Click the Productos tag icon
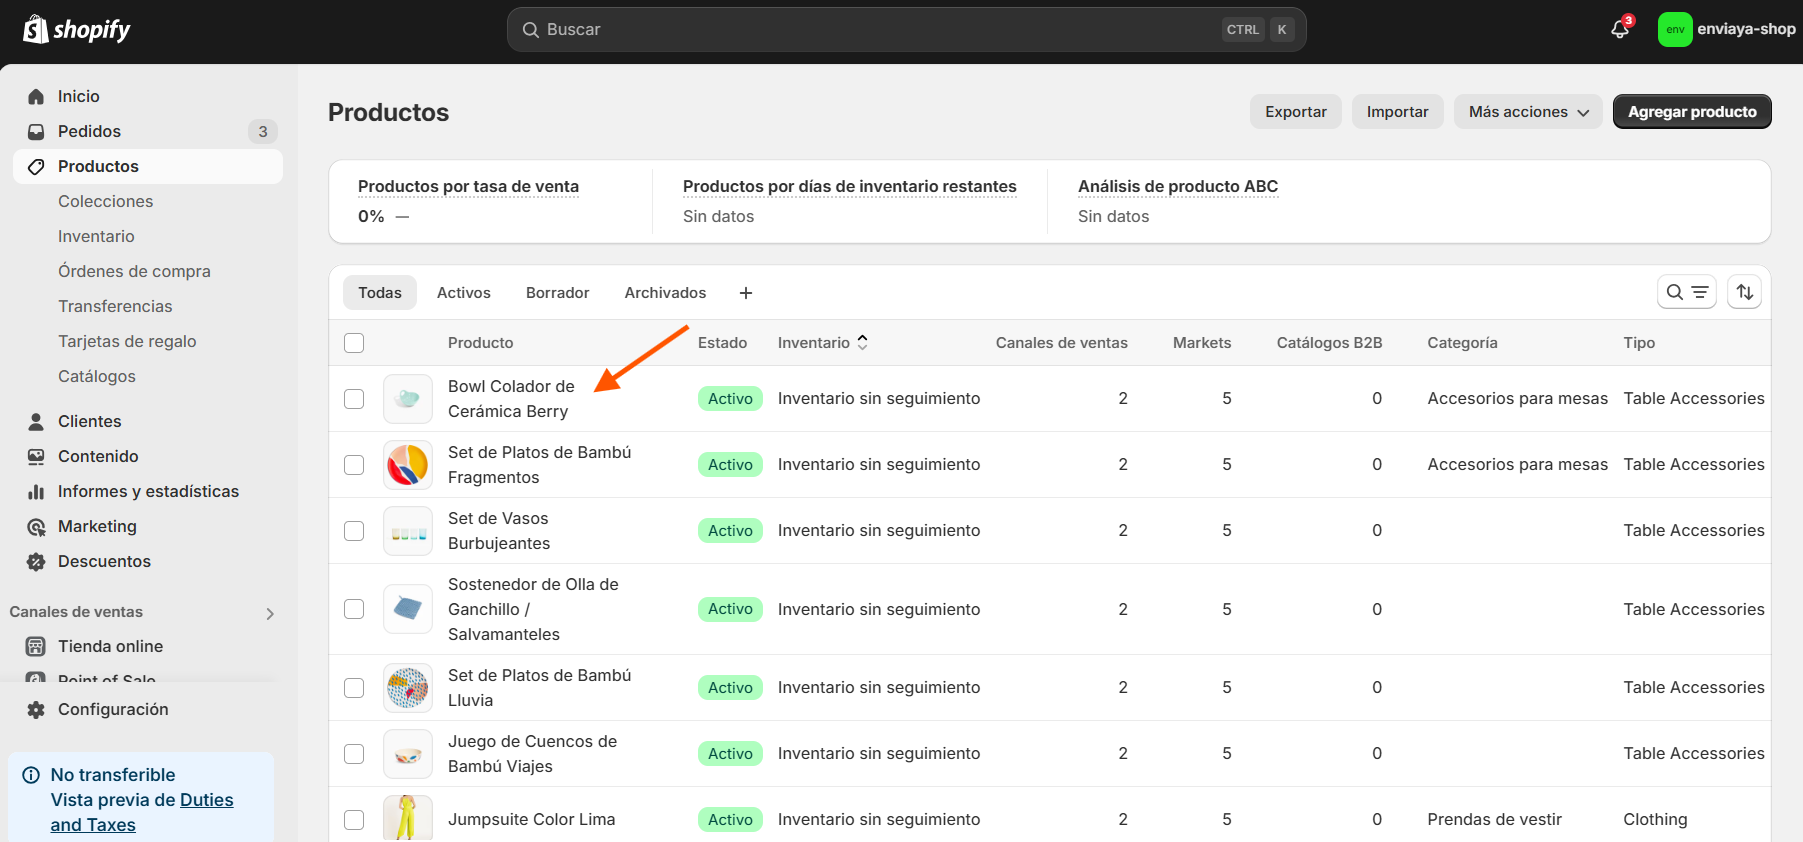 tap(36, 166)
